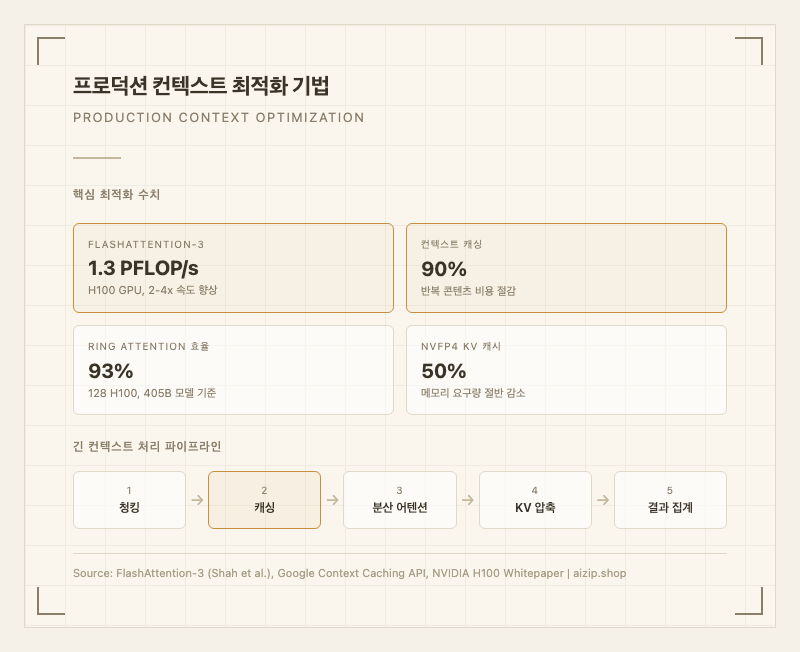Click the top-left corner bracket mark
Image resolution: width=800 pixels, height=652 pixels.
pos(48,48)
